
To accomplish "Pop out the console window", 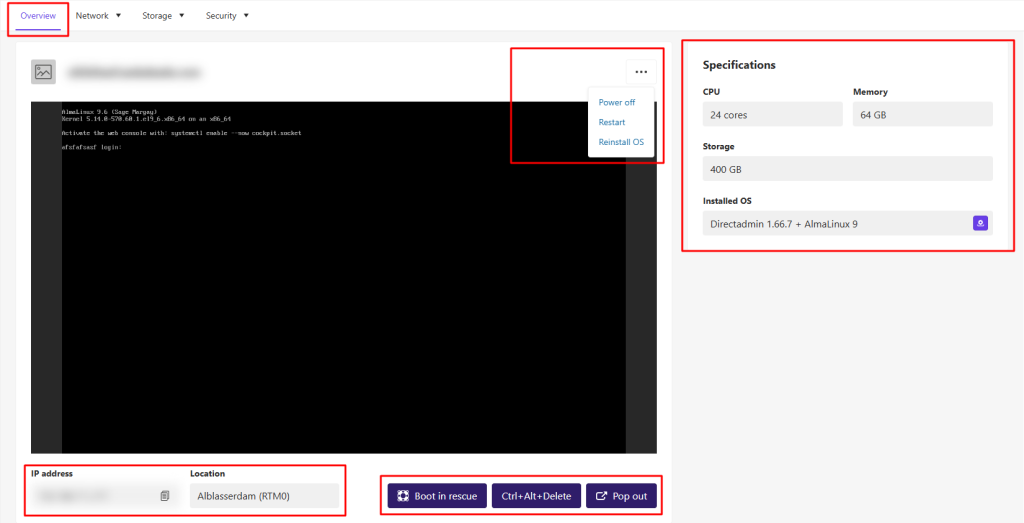I will tap(621, 496).
